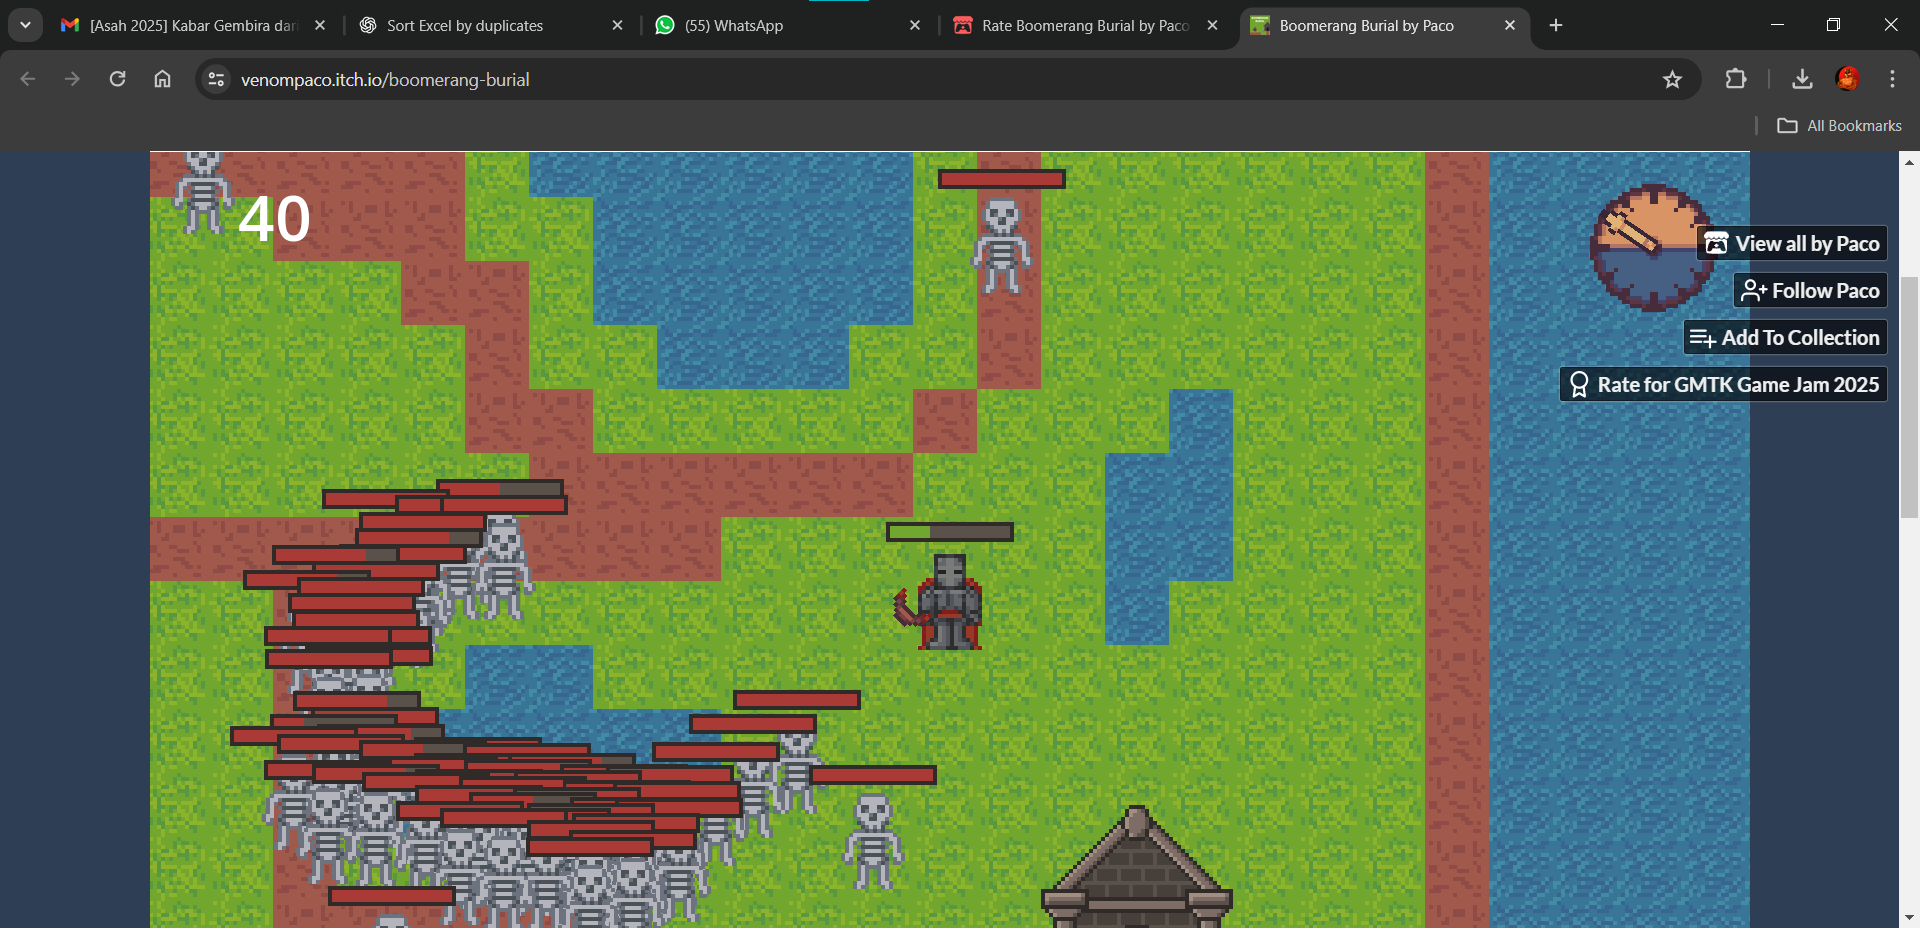This screenshot has height=928, width=1920.
Task: Click View all by Paco
Action: point(1792,243)
